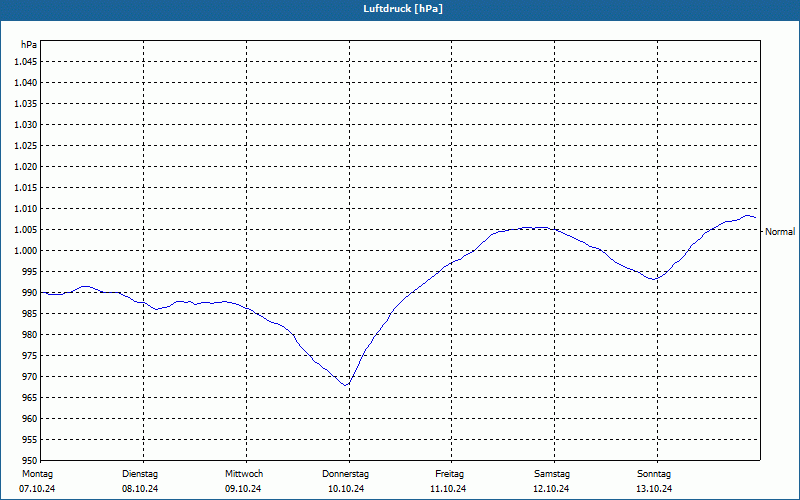Image resolution: width=800 pixels, height=500 pixels.
Task: Click the 'Mittwoch' day label
Action: [x=244, y=474]
